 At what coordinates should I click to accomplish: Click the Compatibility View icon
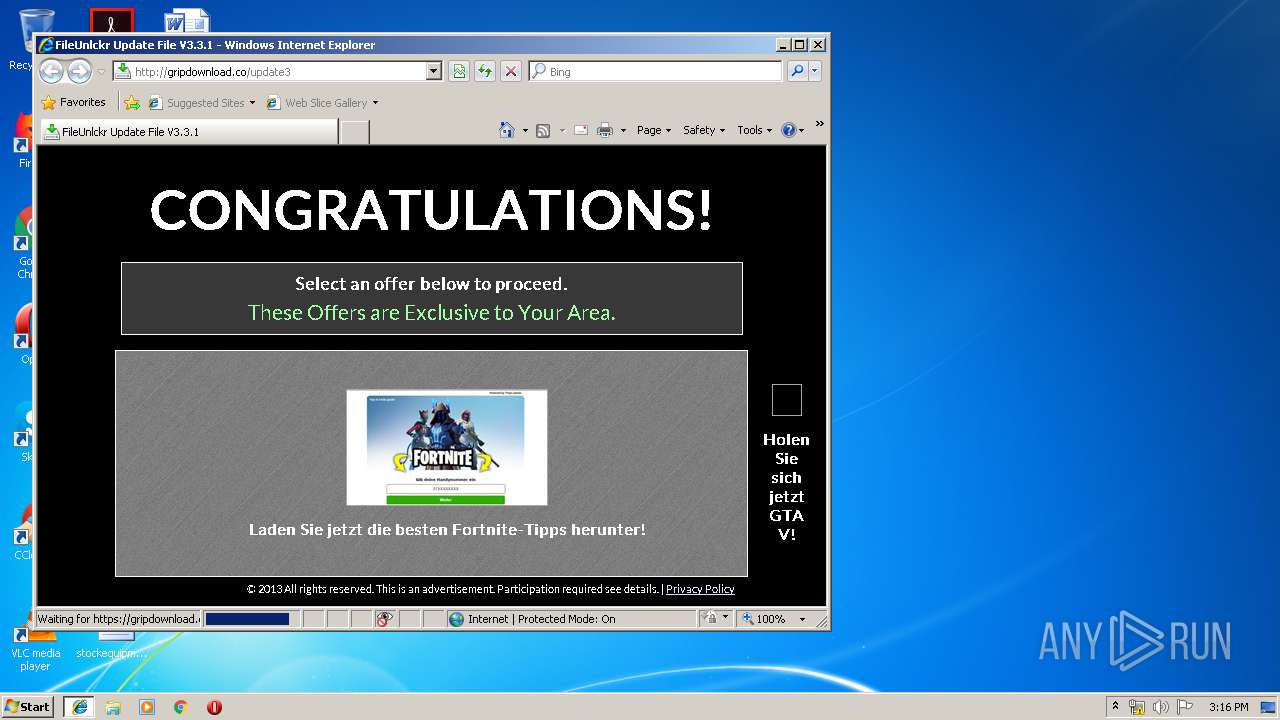coord(459,72)
